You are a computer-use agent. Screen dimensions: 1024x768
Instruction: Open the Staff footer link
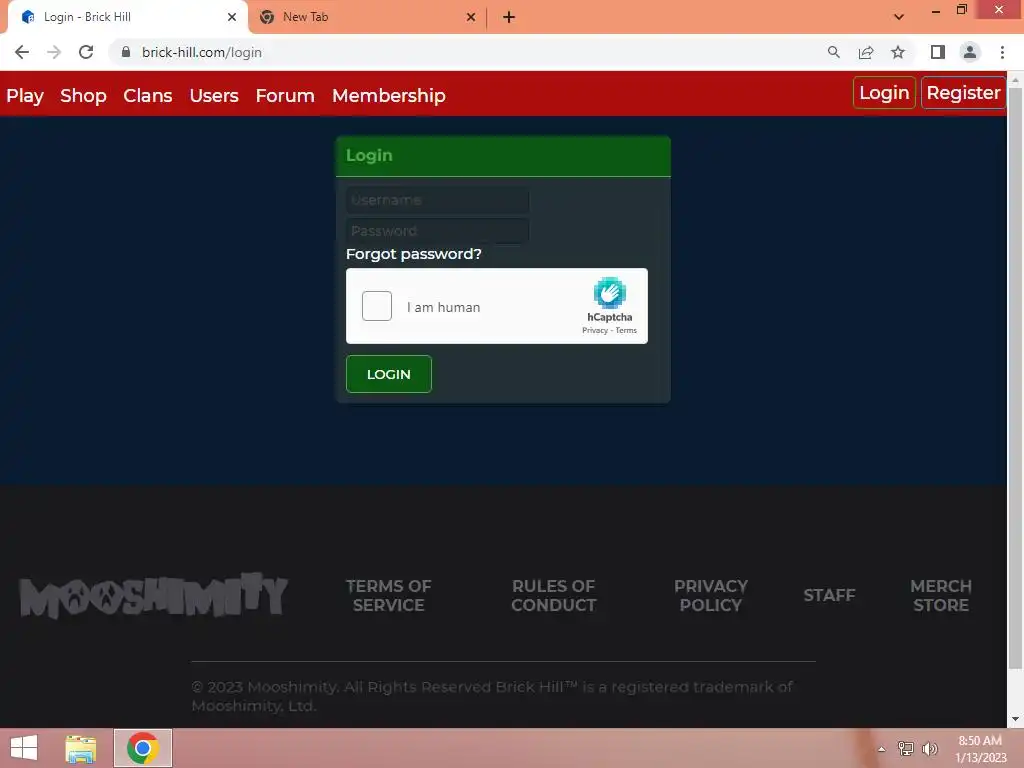(x=829, y=595)
